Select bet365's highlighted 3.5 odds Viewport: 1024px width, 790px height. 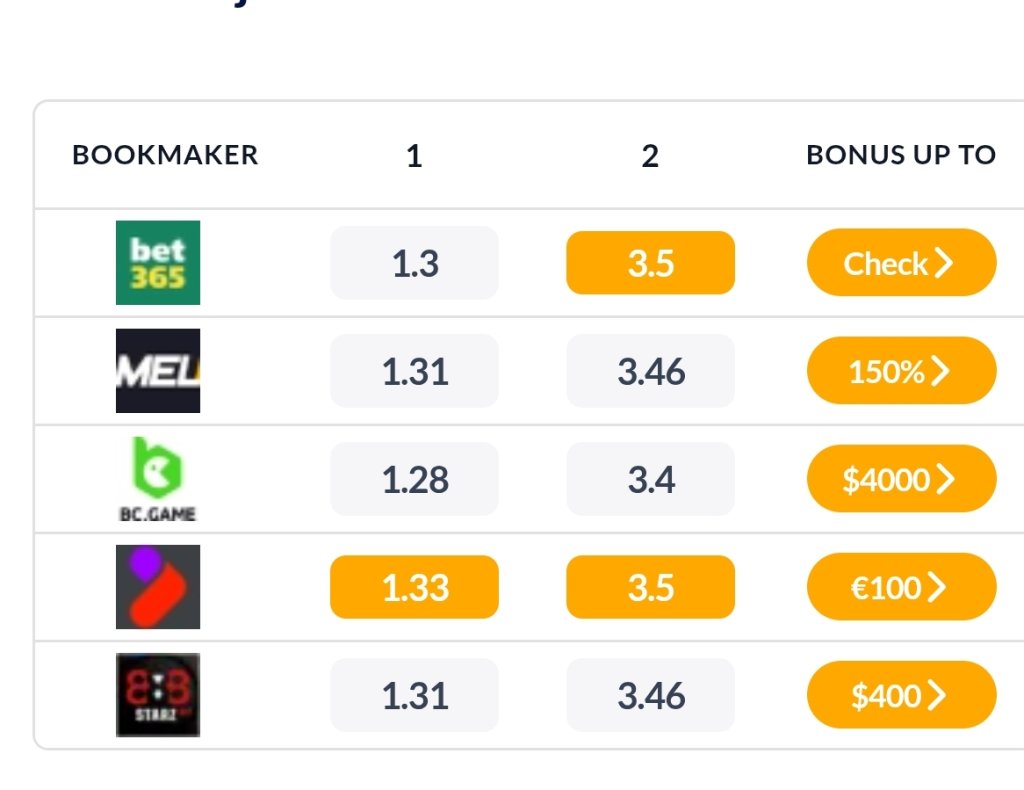pos(650,263)
